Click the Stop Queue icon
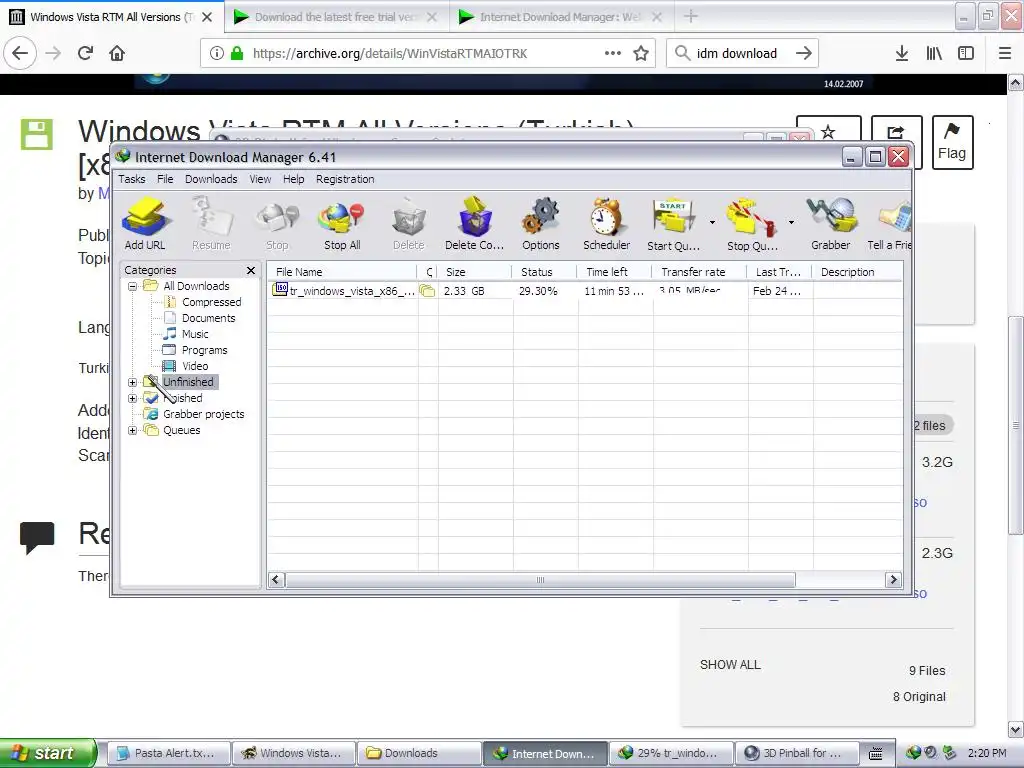The width and height of the screenshot is (1024, 768). tap(752, 224)
